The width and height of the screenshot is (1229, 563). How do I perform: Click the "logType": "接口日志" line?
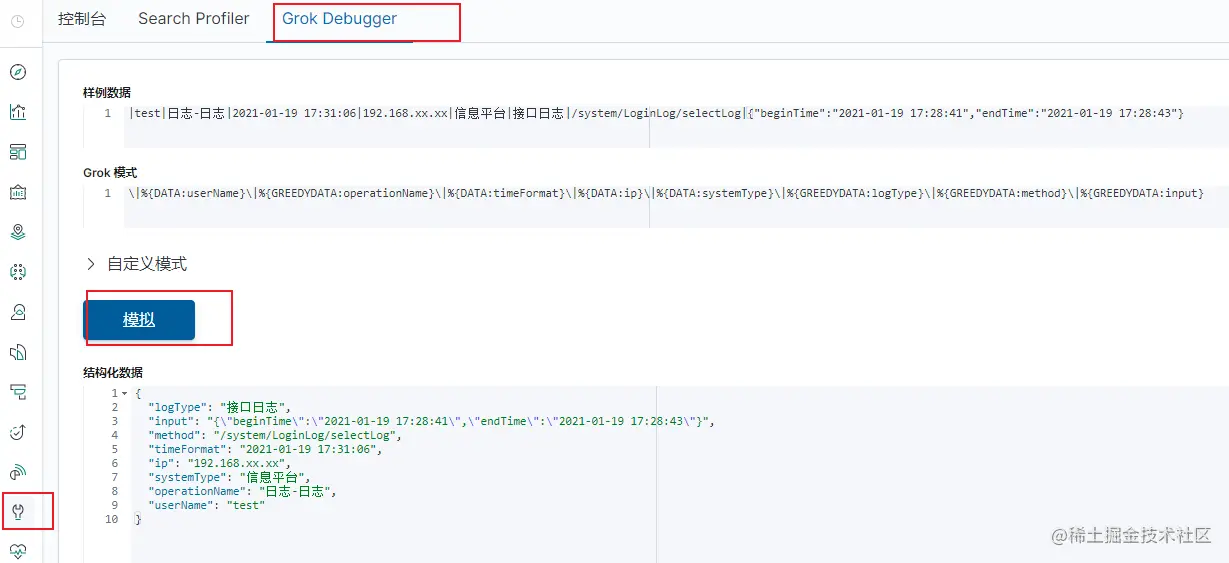(218, 407)
